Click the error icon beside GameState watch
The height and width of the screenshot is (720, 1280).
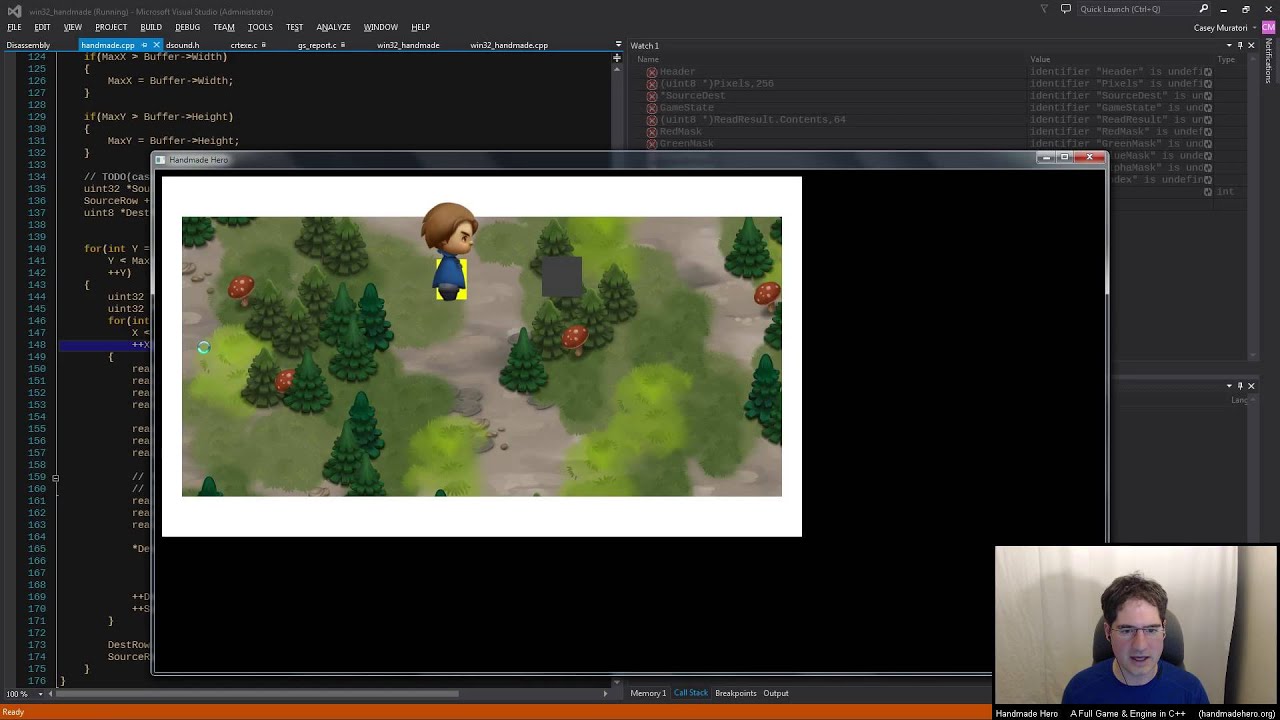coord(651,108)
